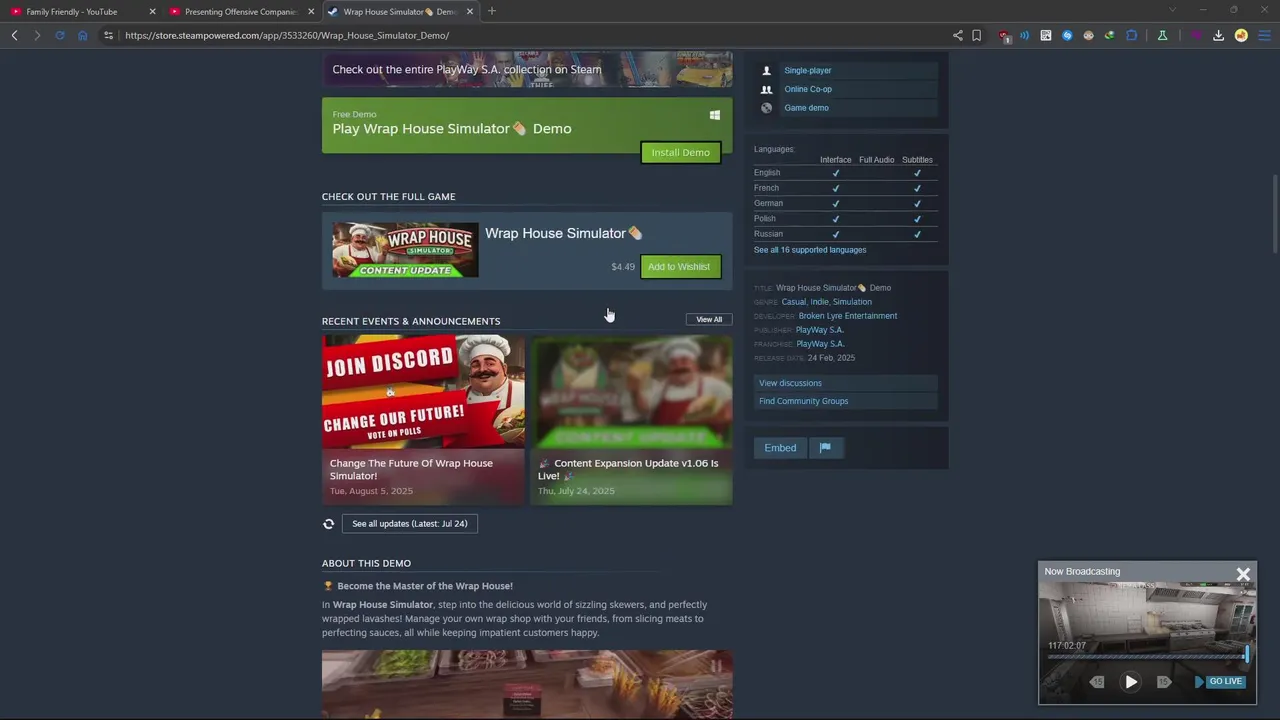Viewport: 1280px width, 720px height.
Task: Open the blue sound waves extension
Action: pos(1025,35)
